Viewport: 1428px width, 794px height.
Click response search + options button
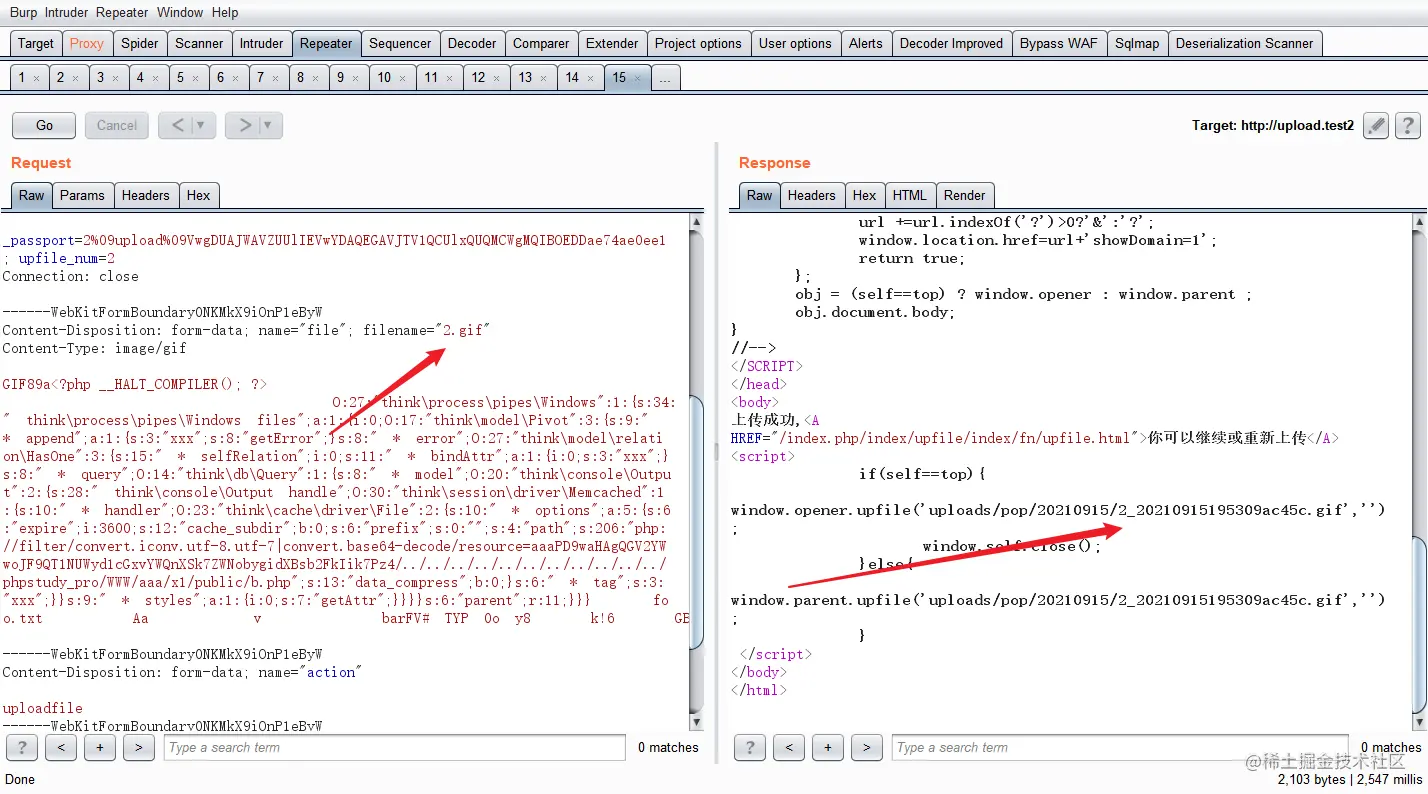pos(828,747)
